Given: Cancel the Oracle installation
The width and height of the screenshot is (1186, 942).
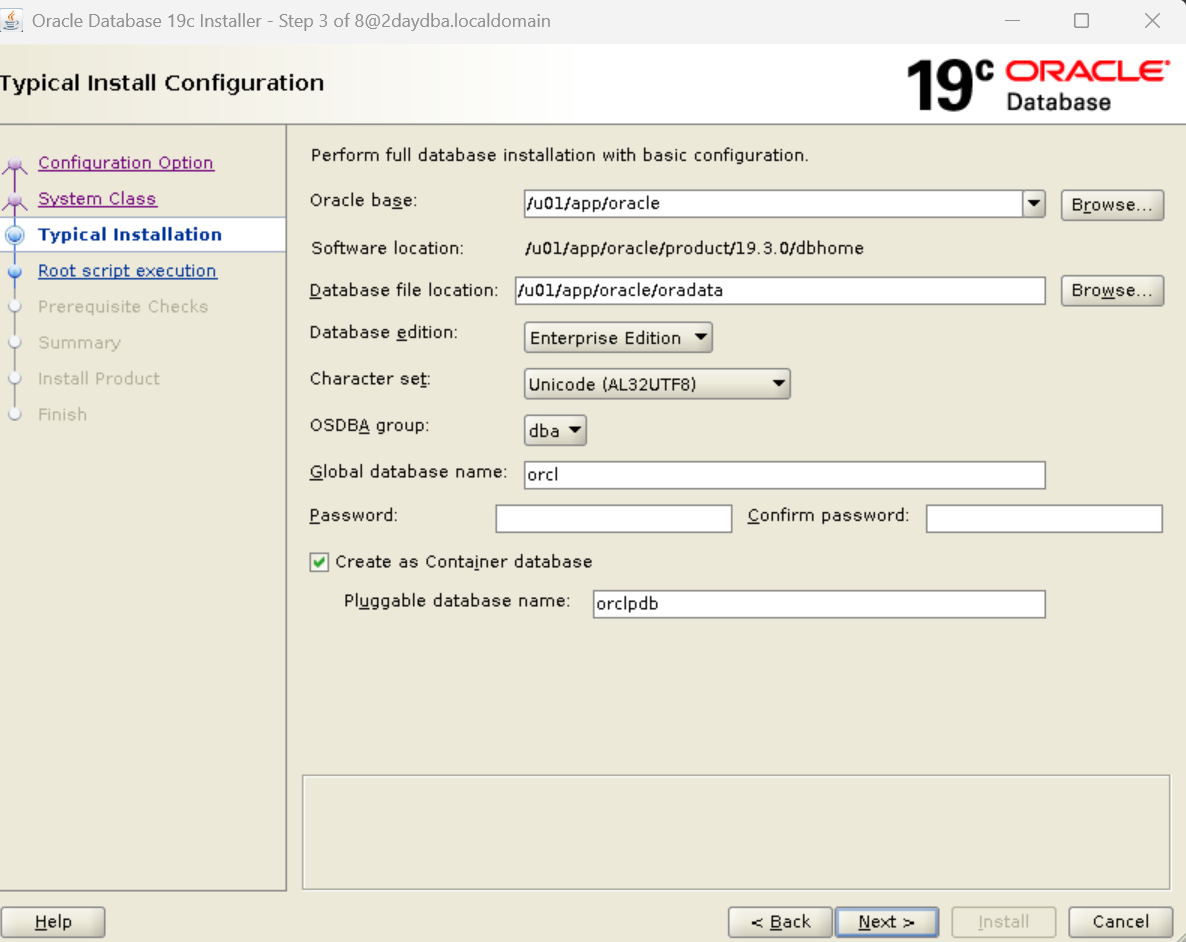Looking at the screenshot, I should [1120, 922].
